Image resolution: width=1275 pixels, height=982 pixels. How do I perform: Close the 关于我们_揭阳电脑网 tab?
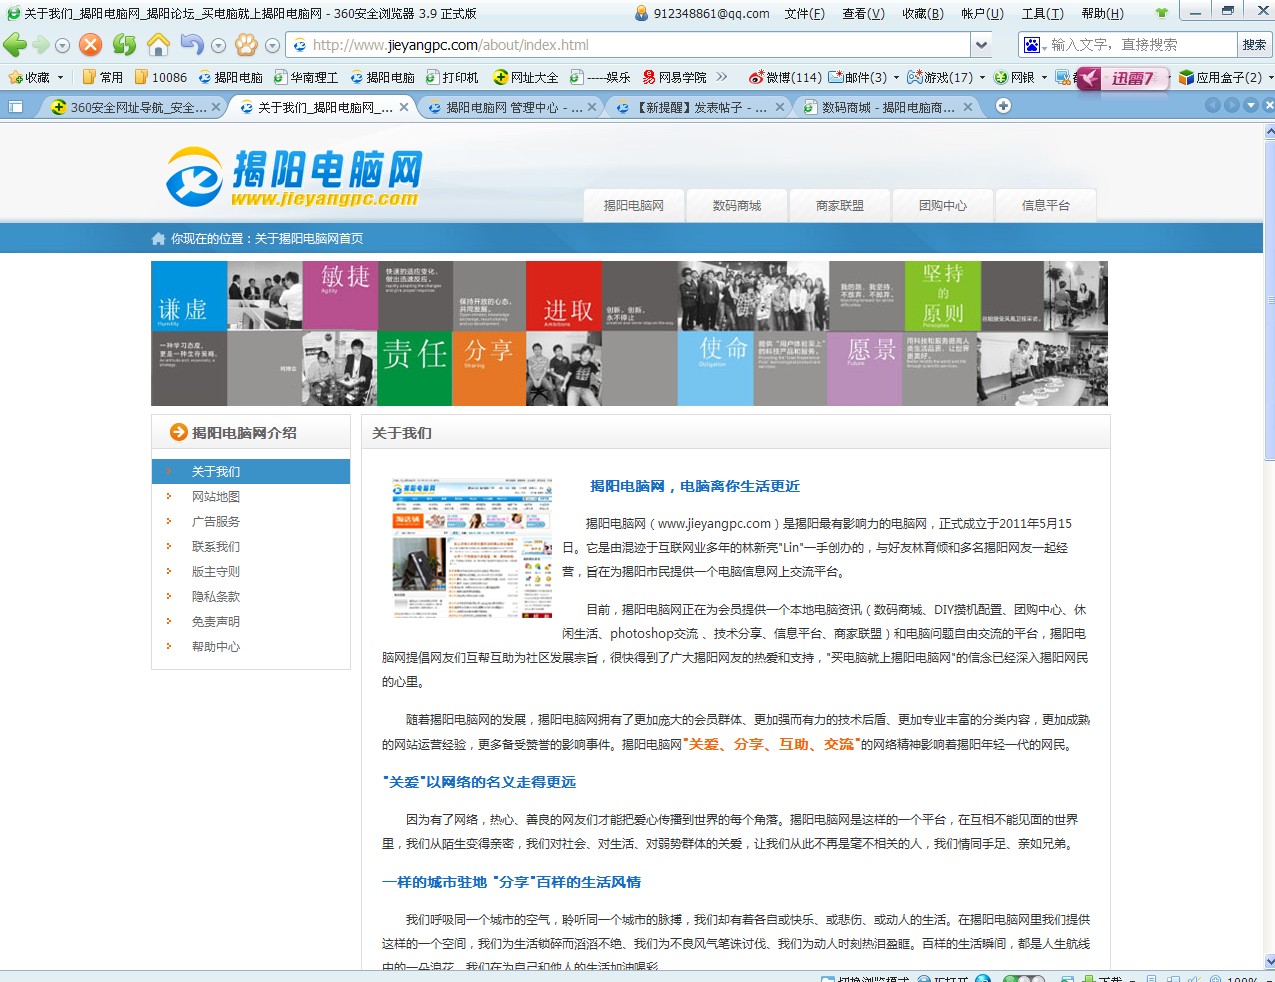tap(404, 107)
